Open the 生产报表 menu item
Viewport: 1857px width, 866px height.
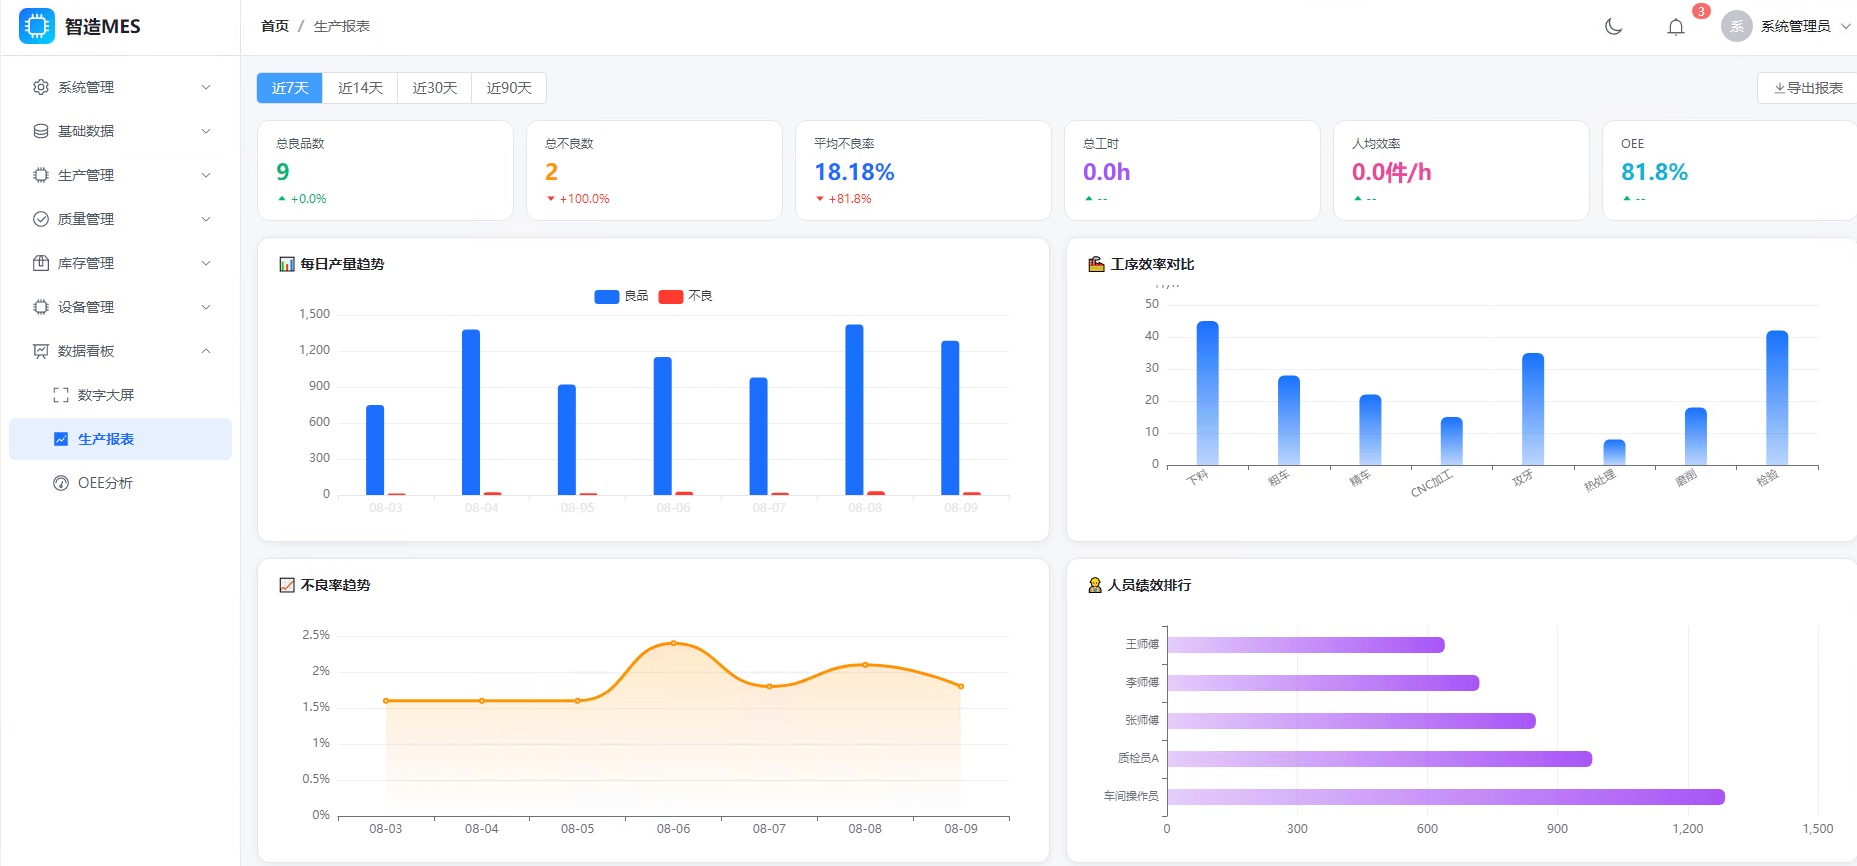click(x=120, y=439)
